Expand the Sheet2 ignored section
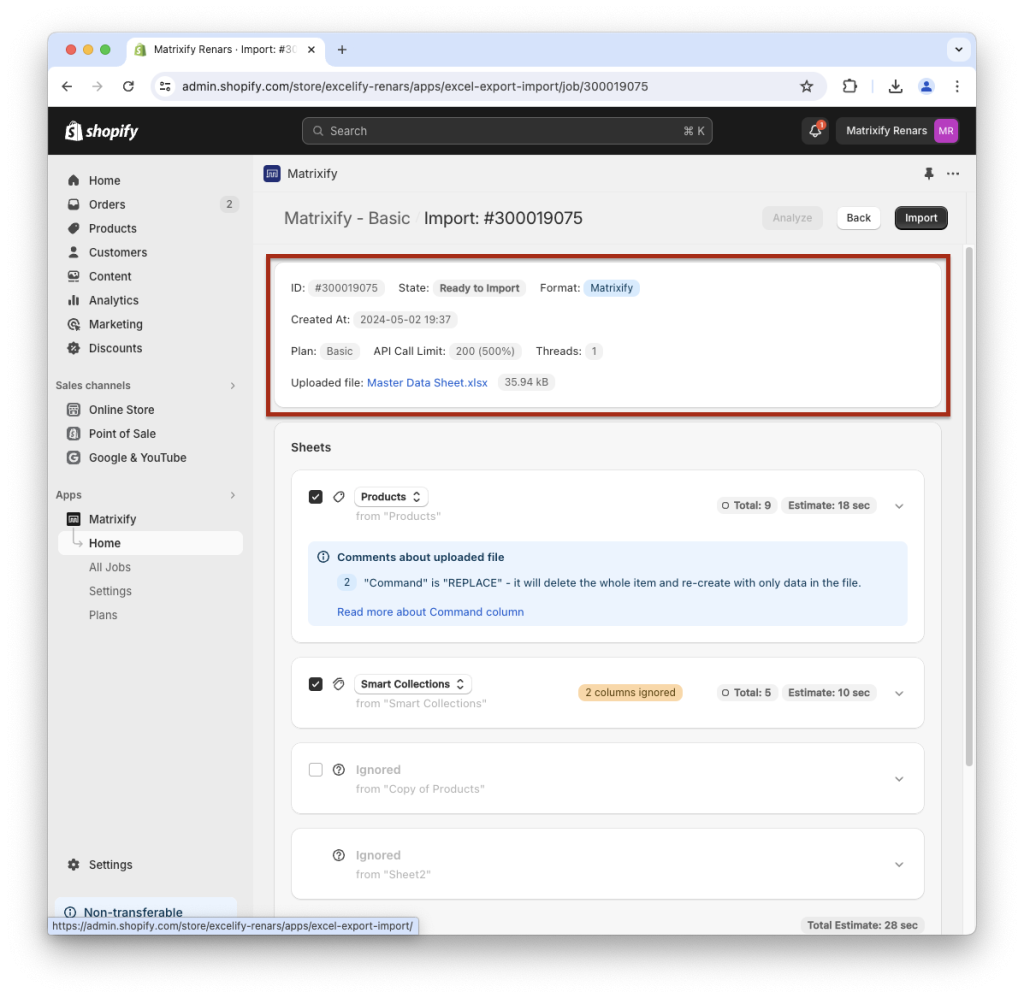This screenshot has width=1024, height=998. point(898,863)
